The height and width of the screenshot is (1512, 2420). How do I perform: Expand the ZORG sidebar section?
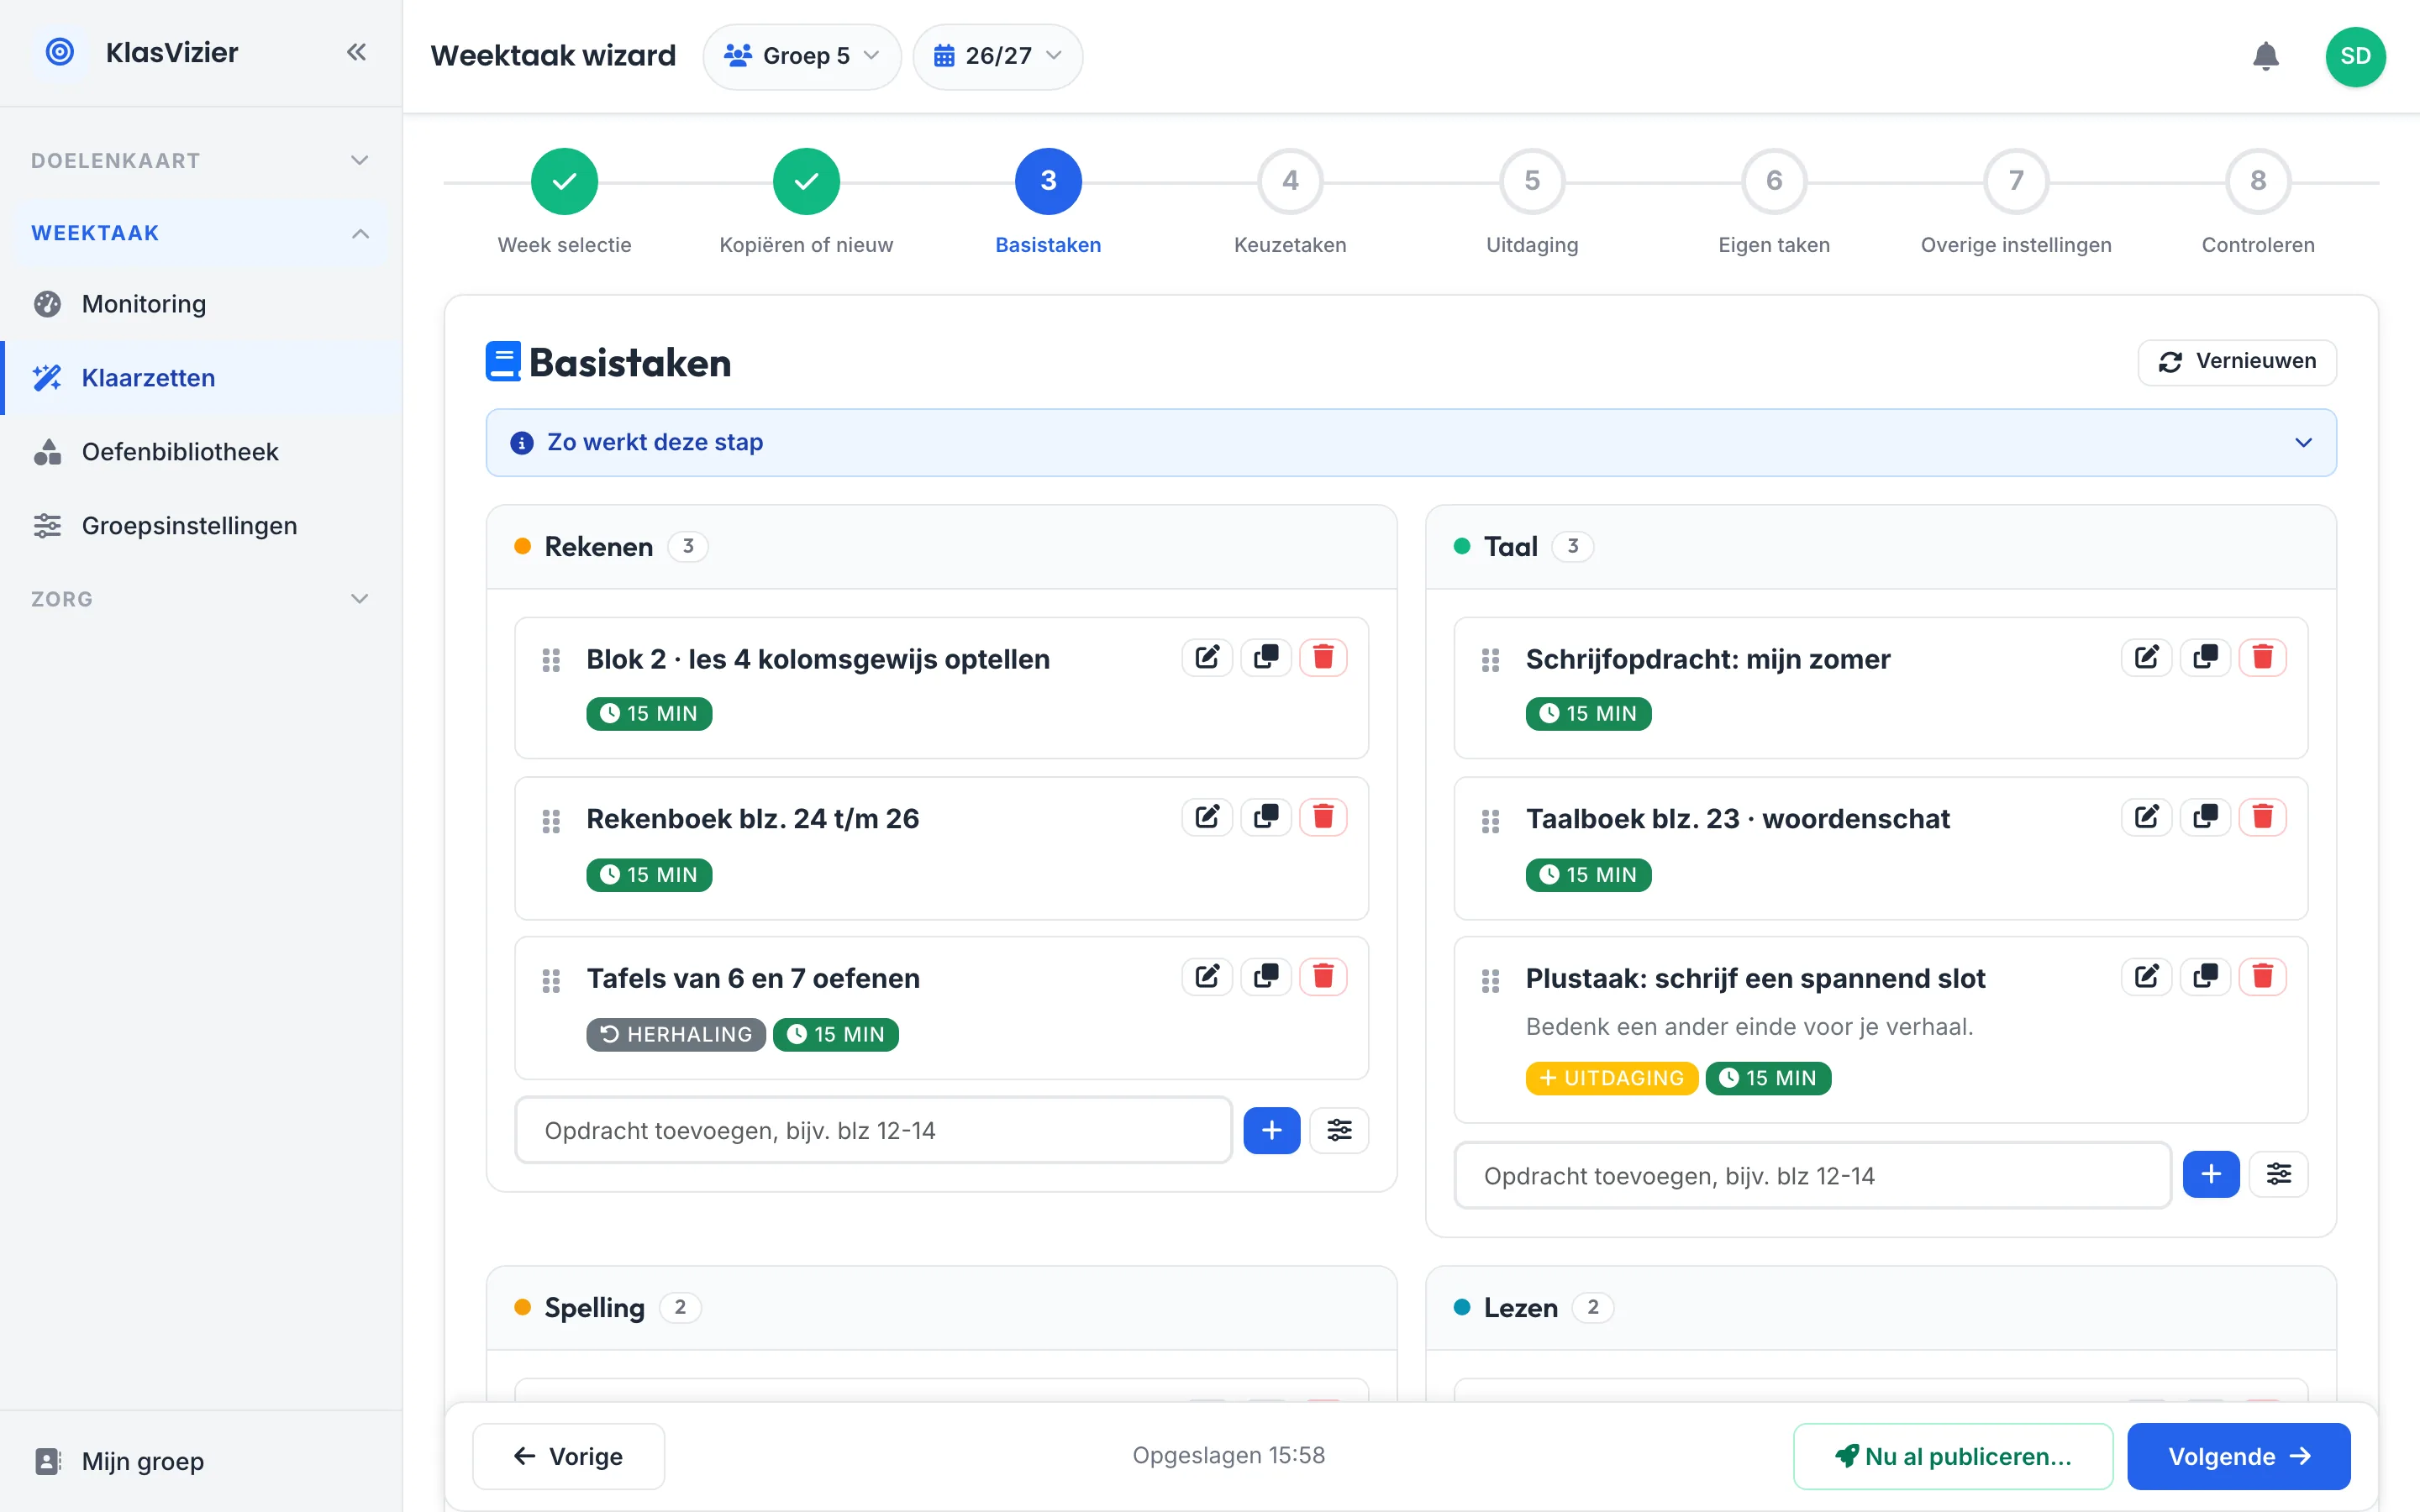pyautogui.click(x=200, y=599)
